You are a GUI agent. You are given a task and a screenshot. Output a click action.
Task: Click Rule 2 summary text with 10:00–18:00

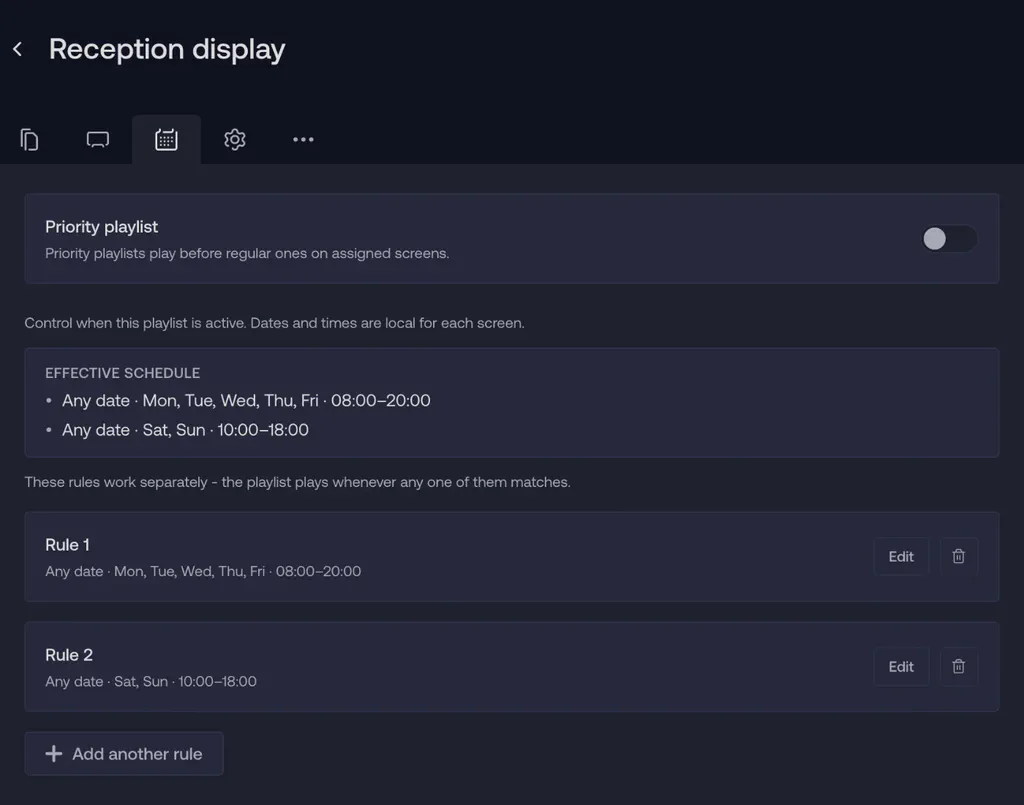tap(151, 682)
